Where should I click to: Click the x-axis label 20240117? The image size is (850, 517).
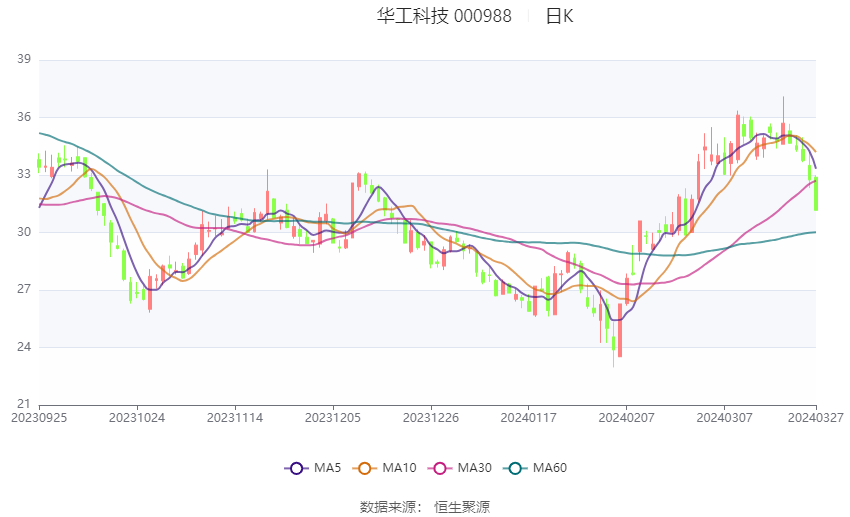[529, 418]
